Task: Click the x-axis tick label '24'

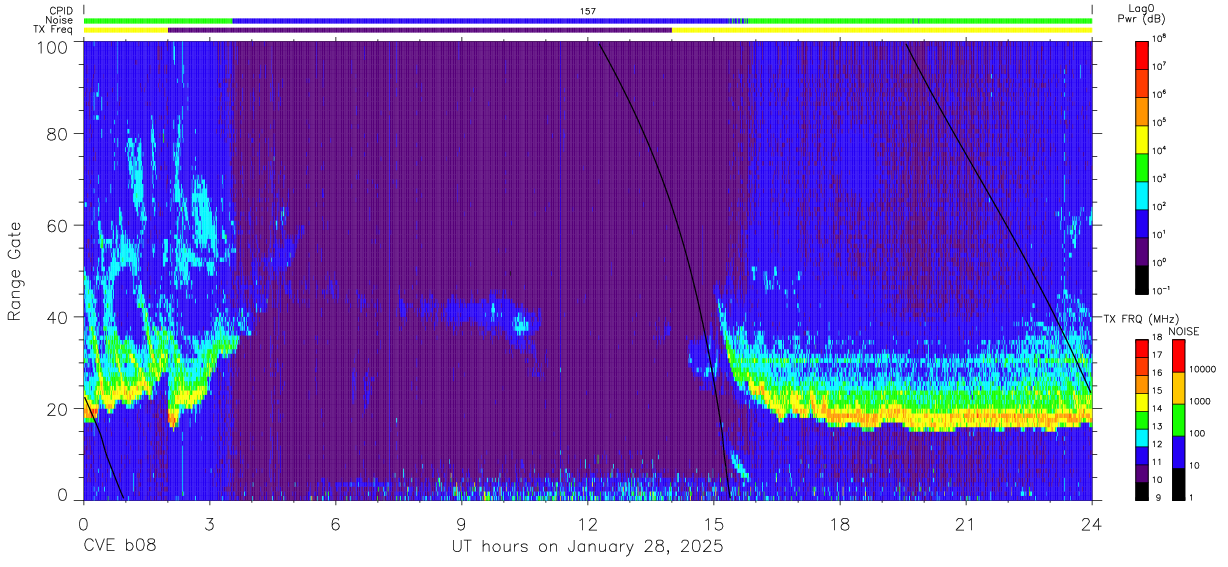Action: tap(1092, 524)
